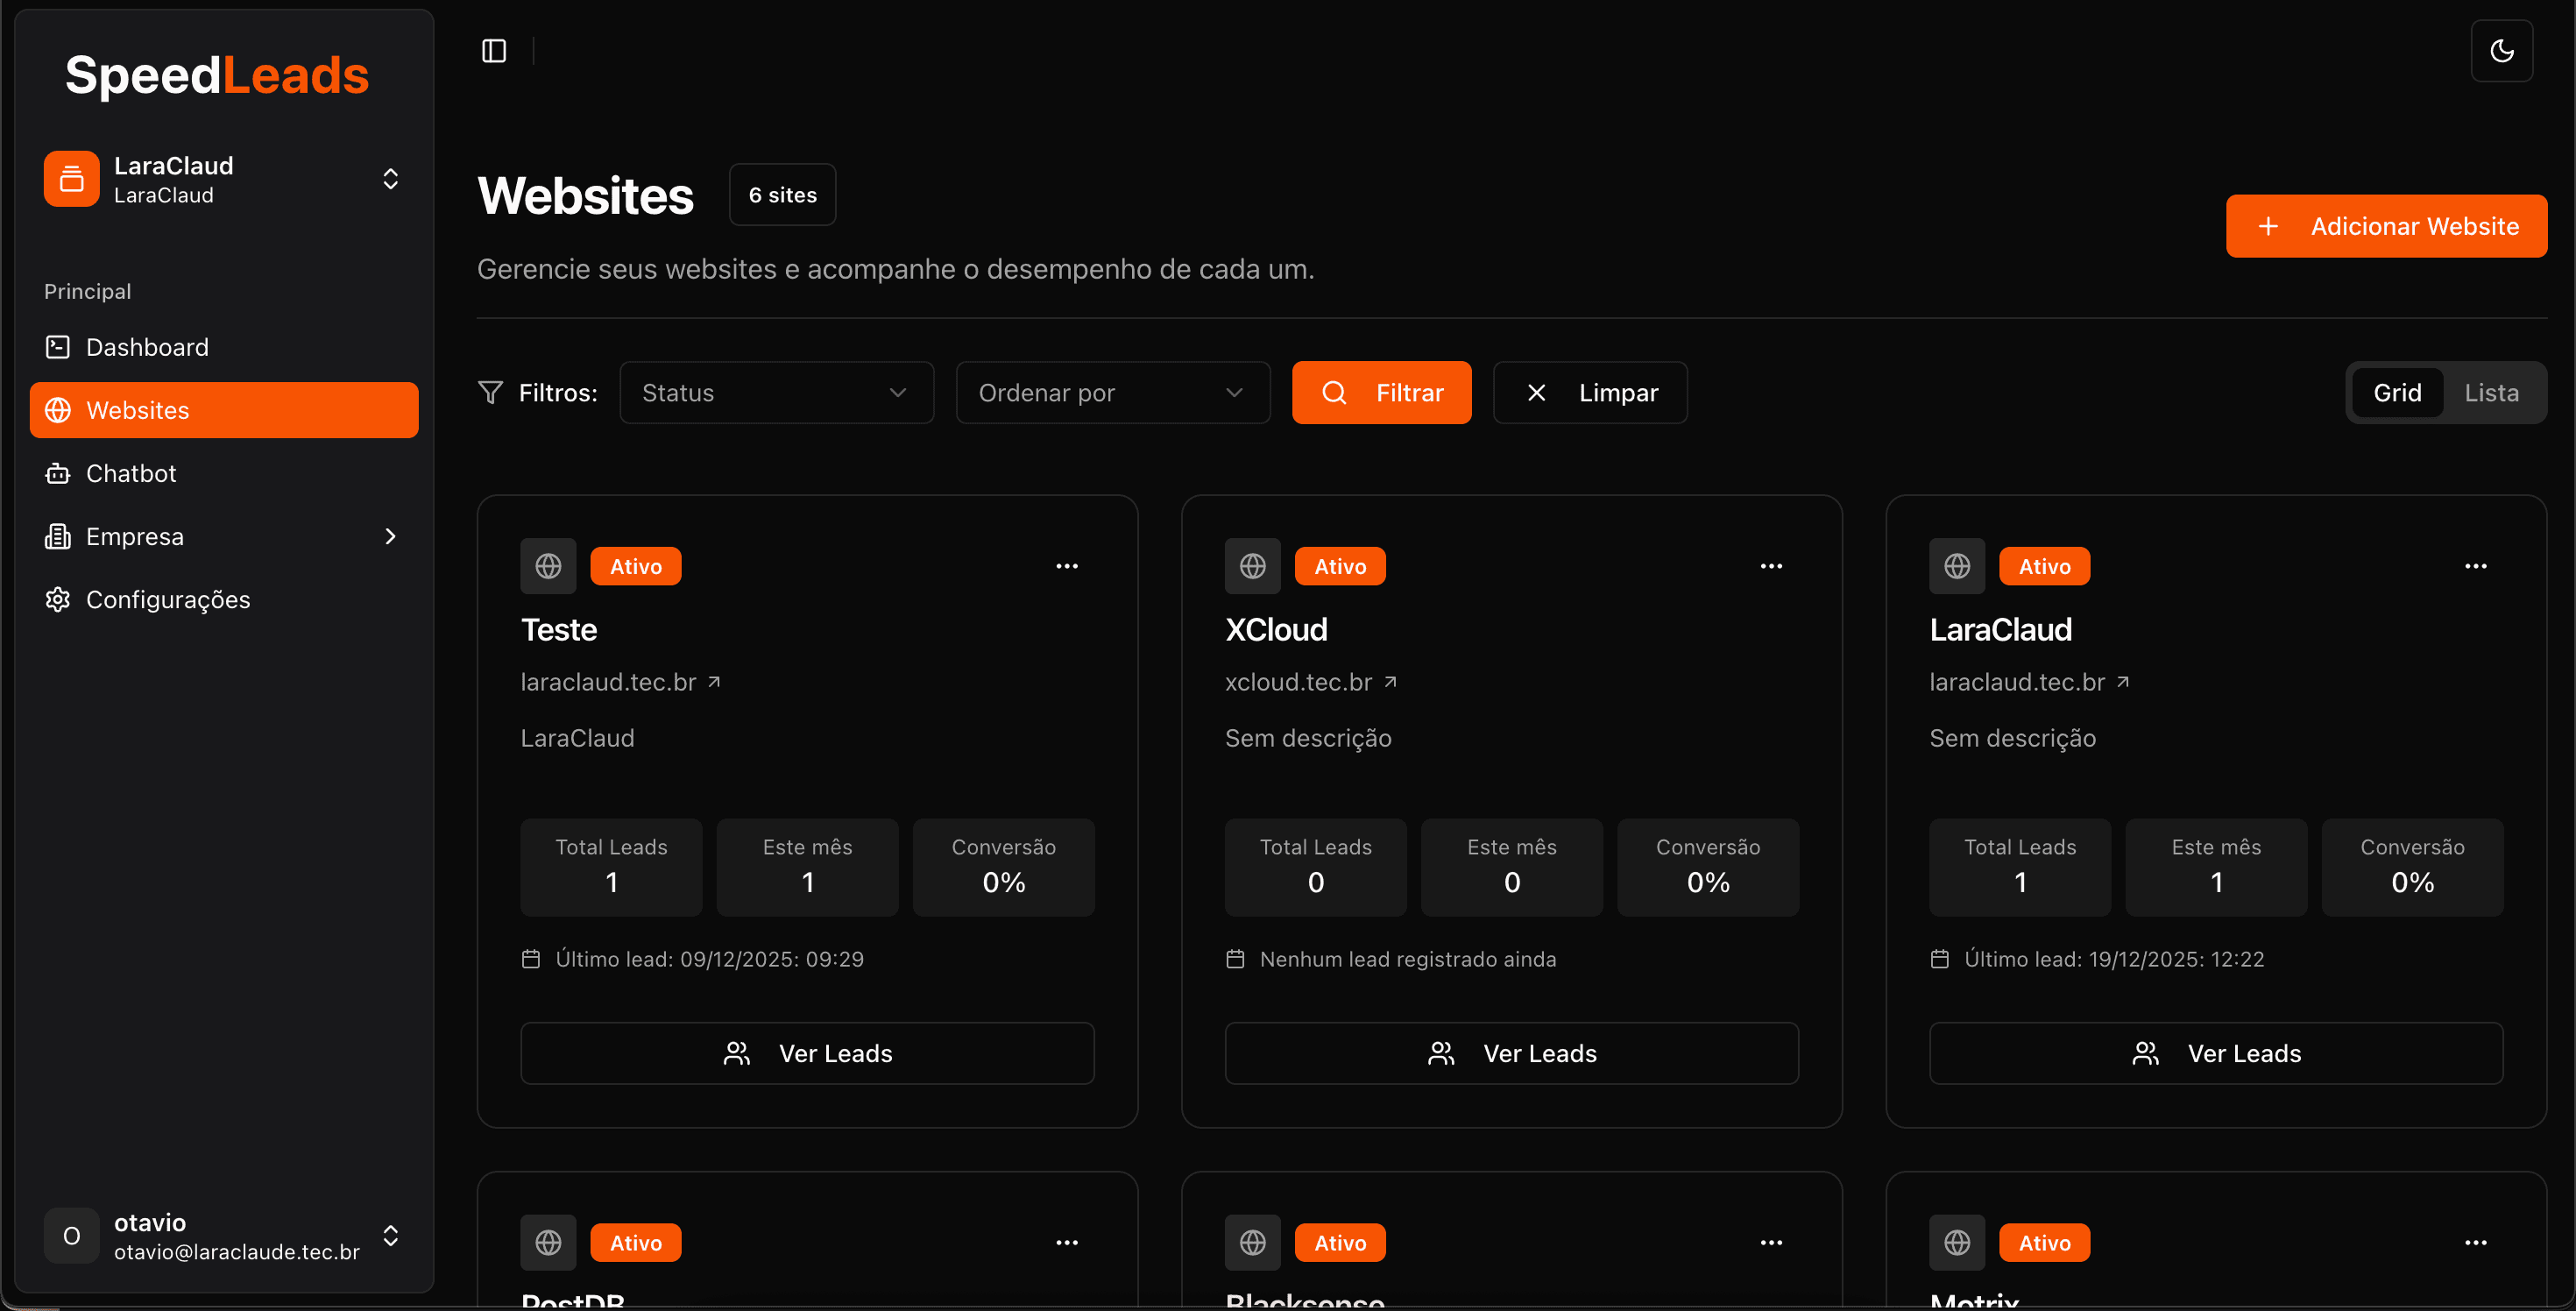Switch to Grid view mode

pos(2398,392)
